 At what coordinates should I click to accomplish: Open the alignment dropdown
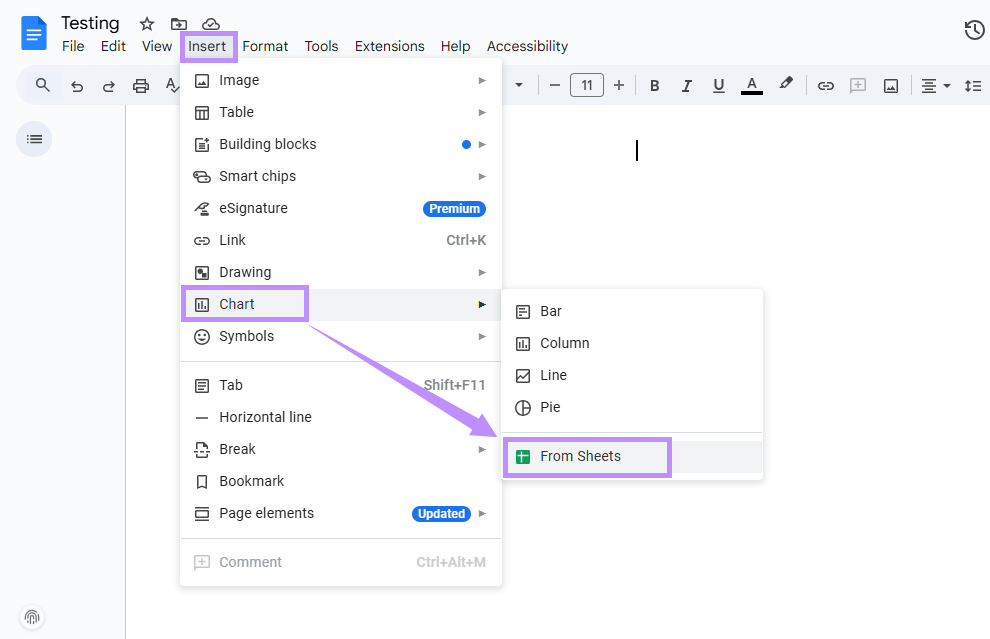tap(934, 85)
